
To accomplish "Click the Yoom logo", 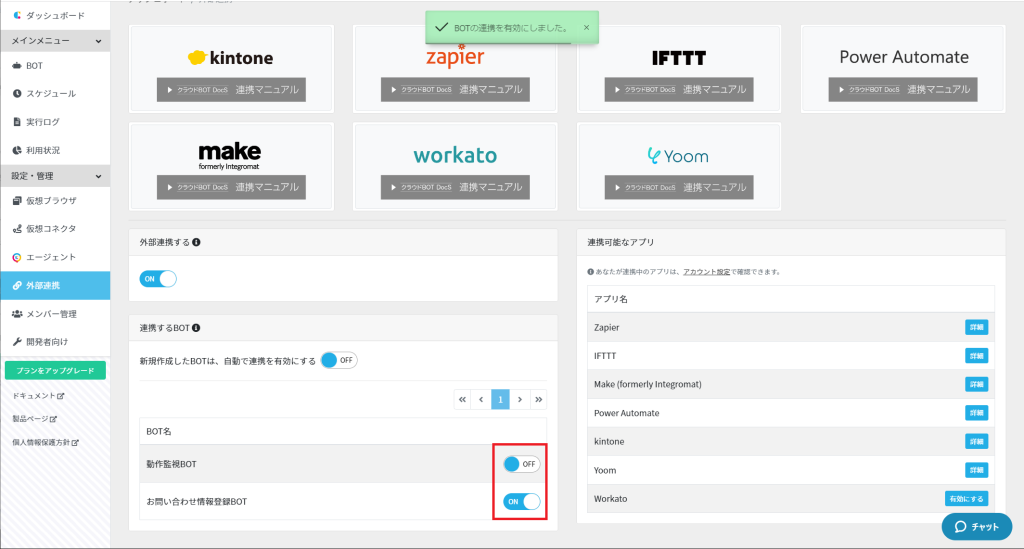I will click(x=678, y=156).
